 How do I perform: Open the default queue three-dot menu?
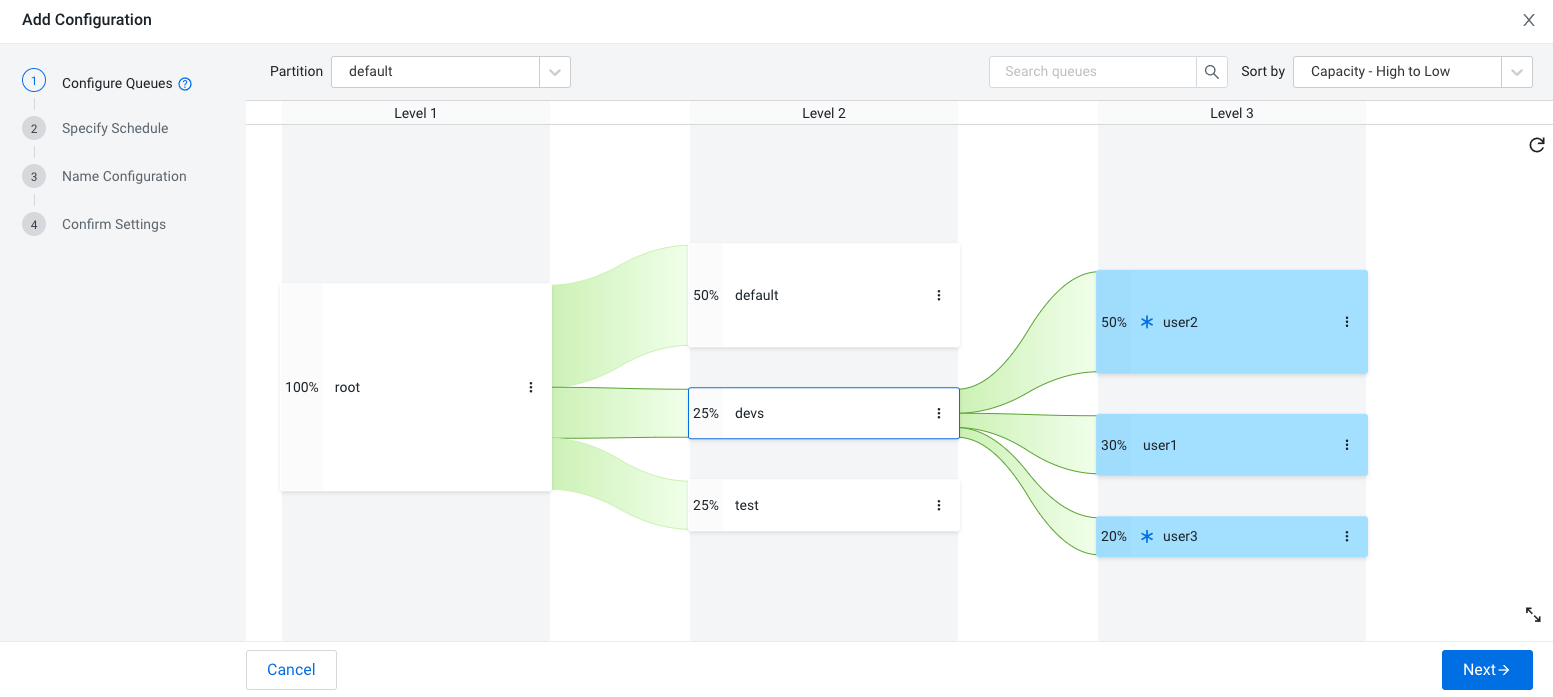pyautogui.click(x=939, y=295)
